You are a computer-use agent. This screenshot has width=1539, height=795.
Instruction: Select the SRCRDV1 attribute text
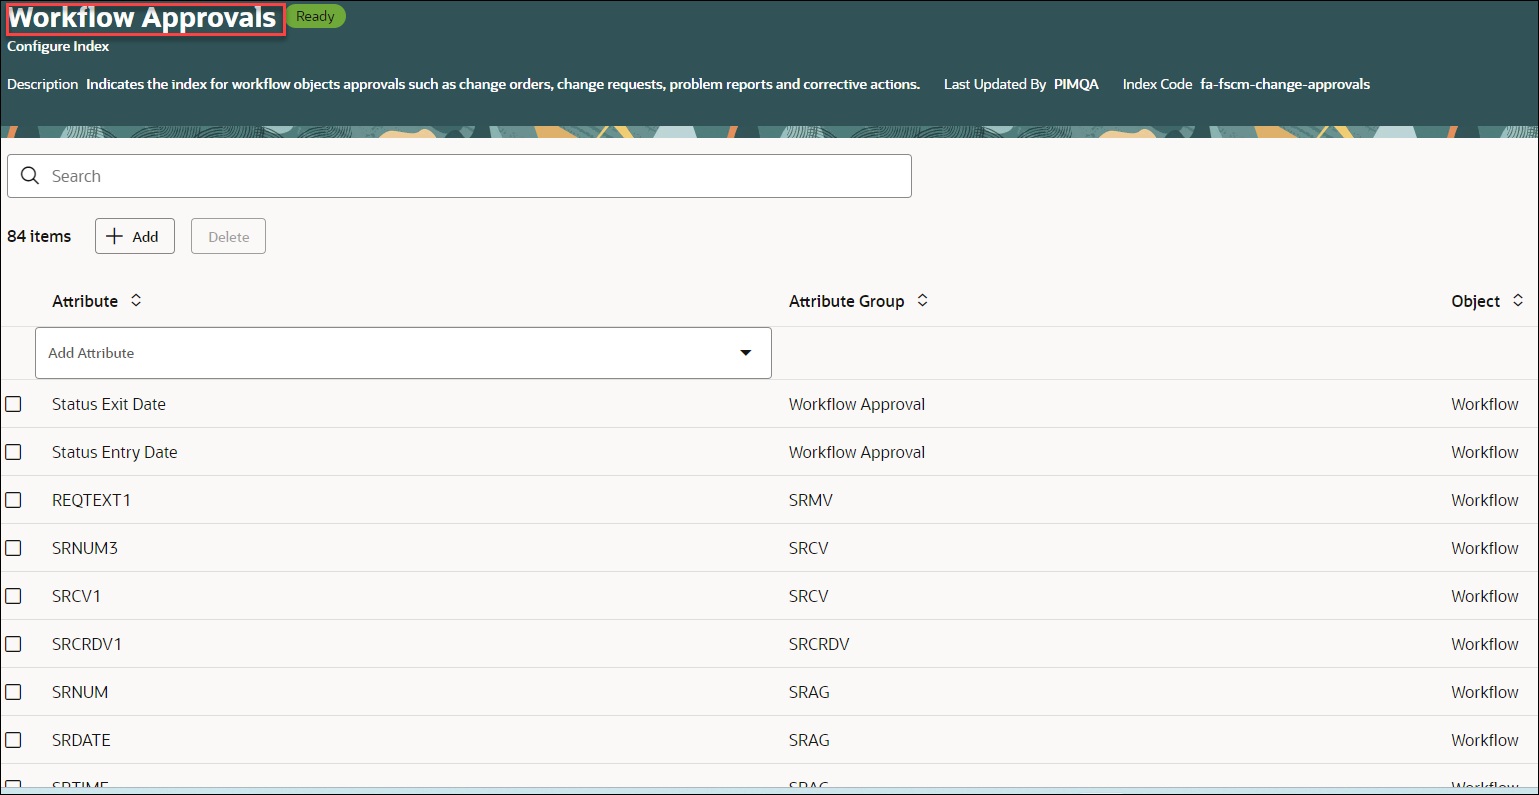pos(87,644)
